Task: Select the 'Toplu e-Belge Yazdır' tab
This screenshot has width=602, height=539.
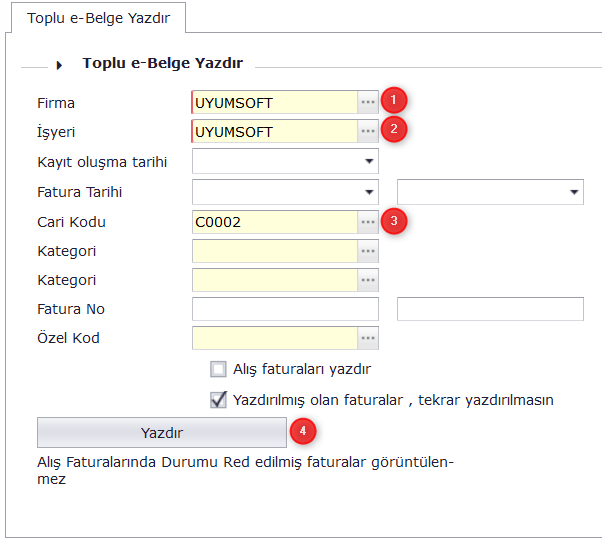Action: click(98, 19)
